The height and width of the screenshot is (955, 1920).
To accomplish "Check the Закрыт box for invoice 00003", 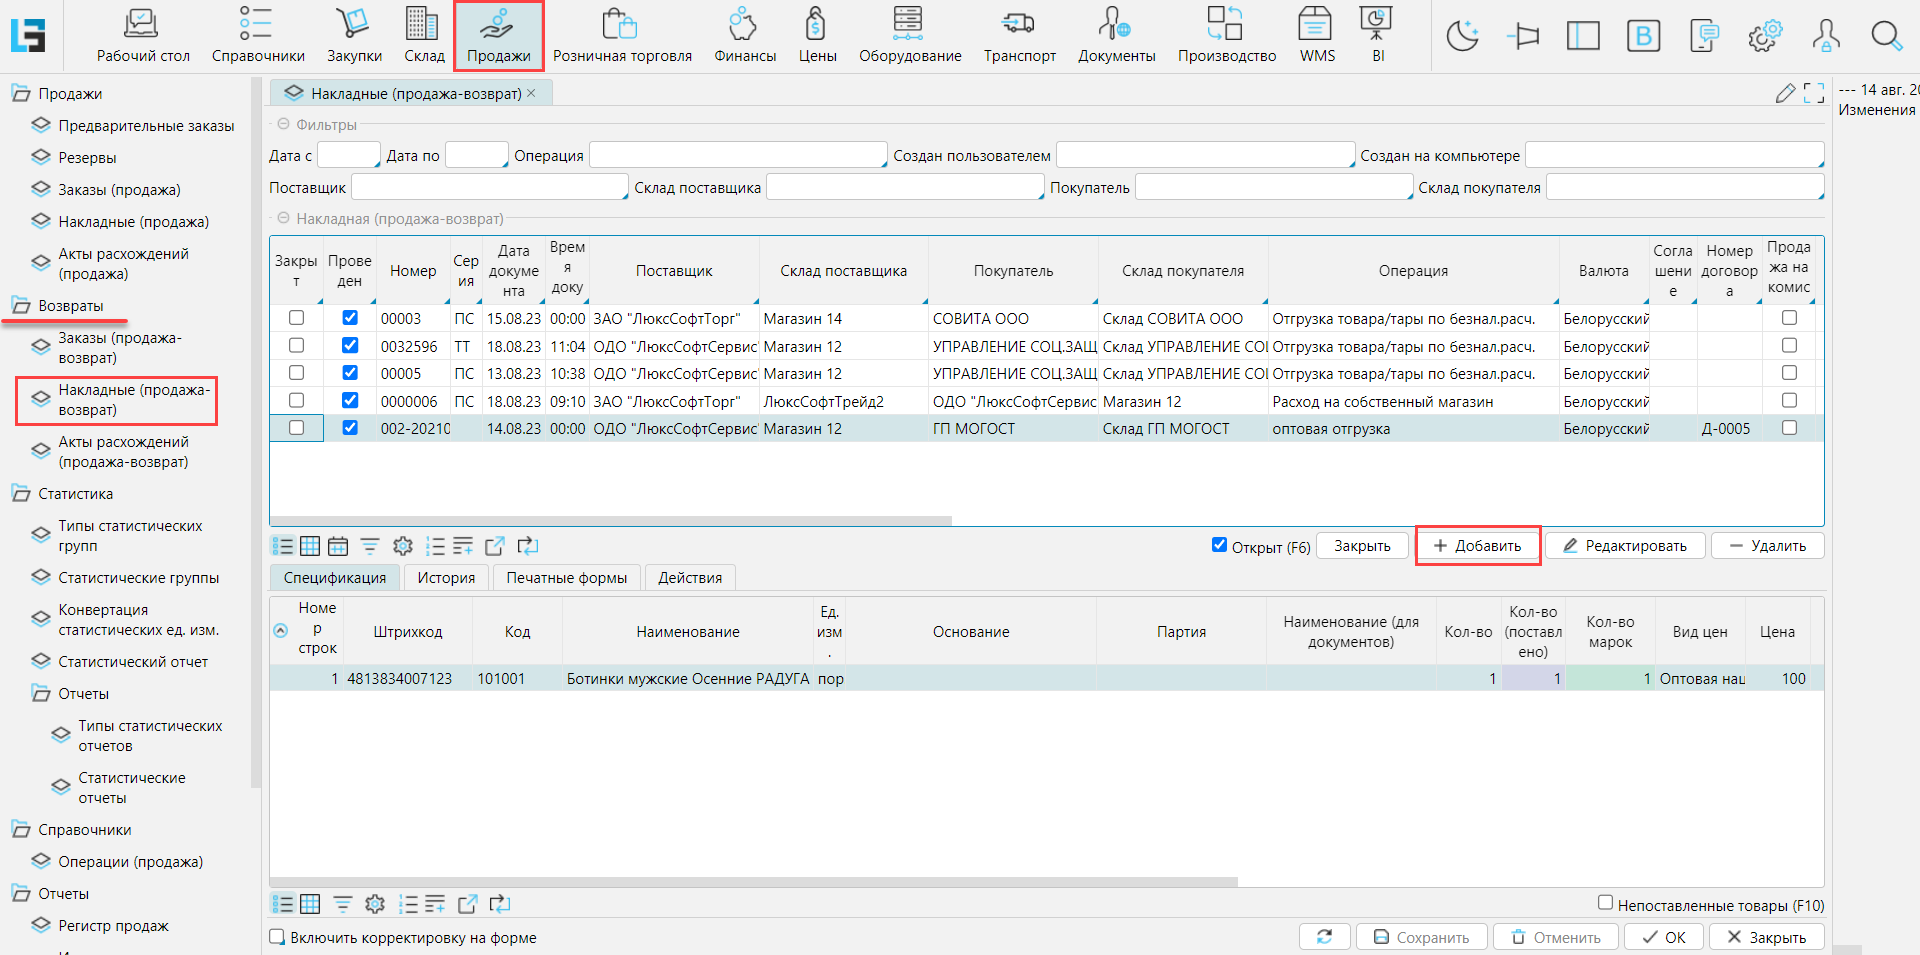I will coord(296,318).
